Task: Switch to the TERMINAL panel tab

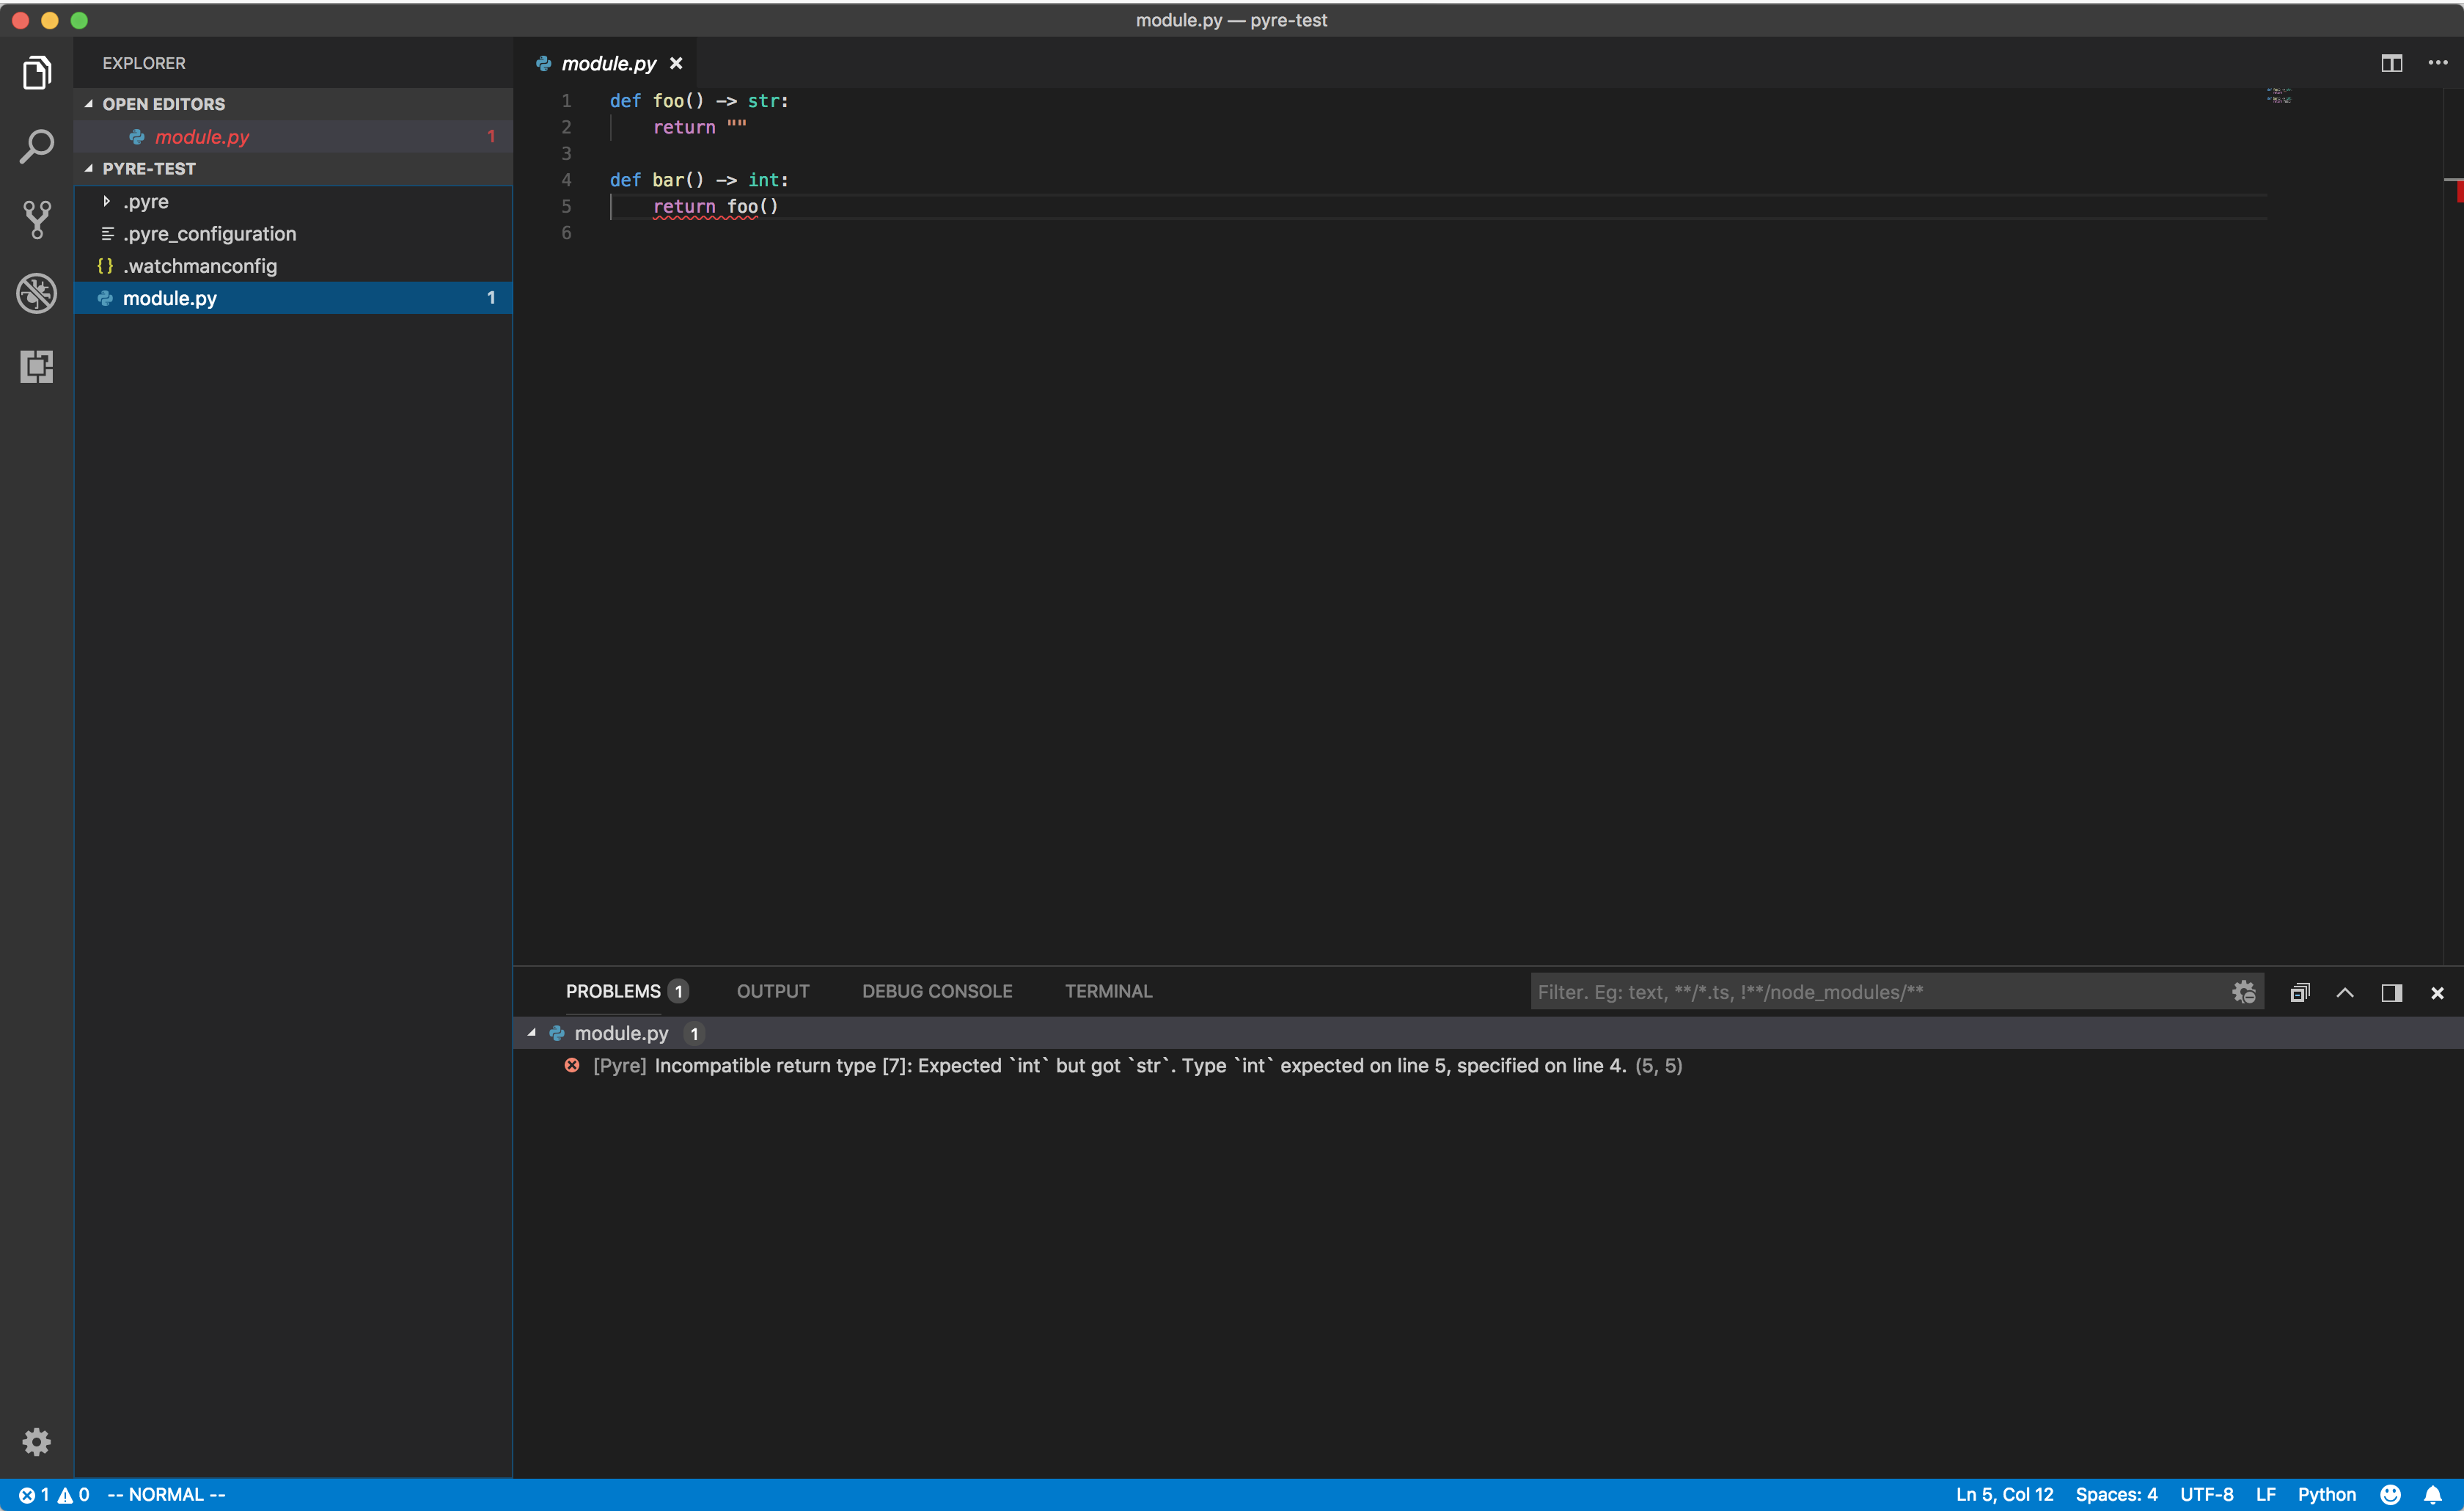Action: 1108,991
